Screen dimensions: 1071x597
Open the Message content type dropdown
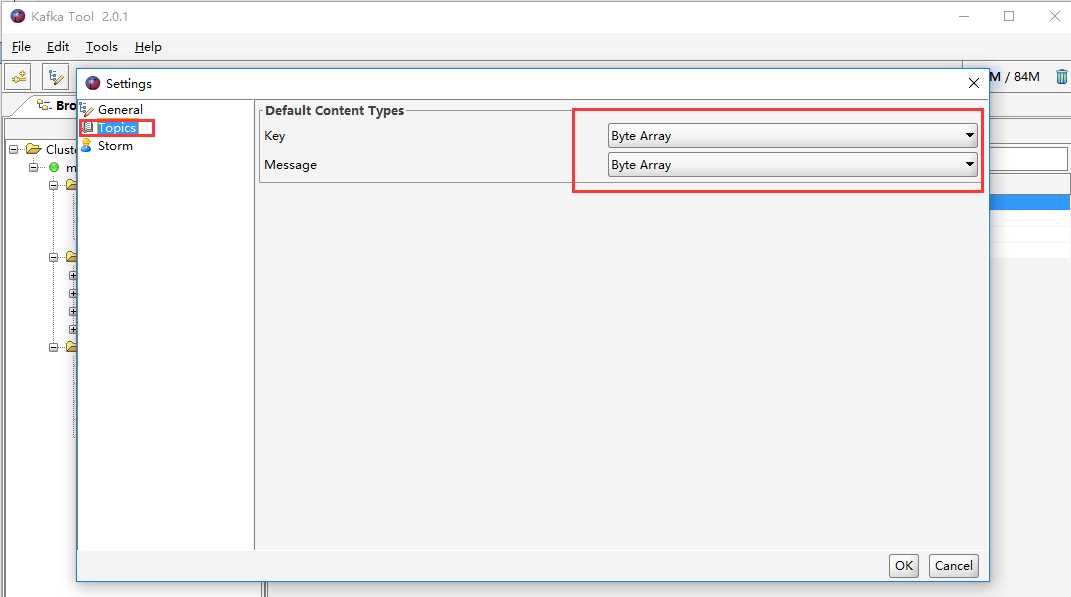(x=792, y=165)
